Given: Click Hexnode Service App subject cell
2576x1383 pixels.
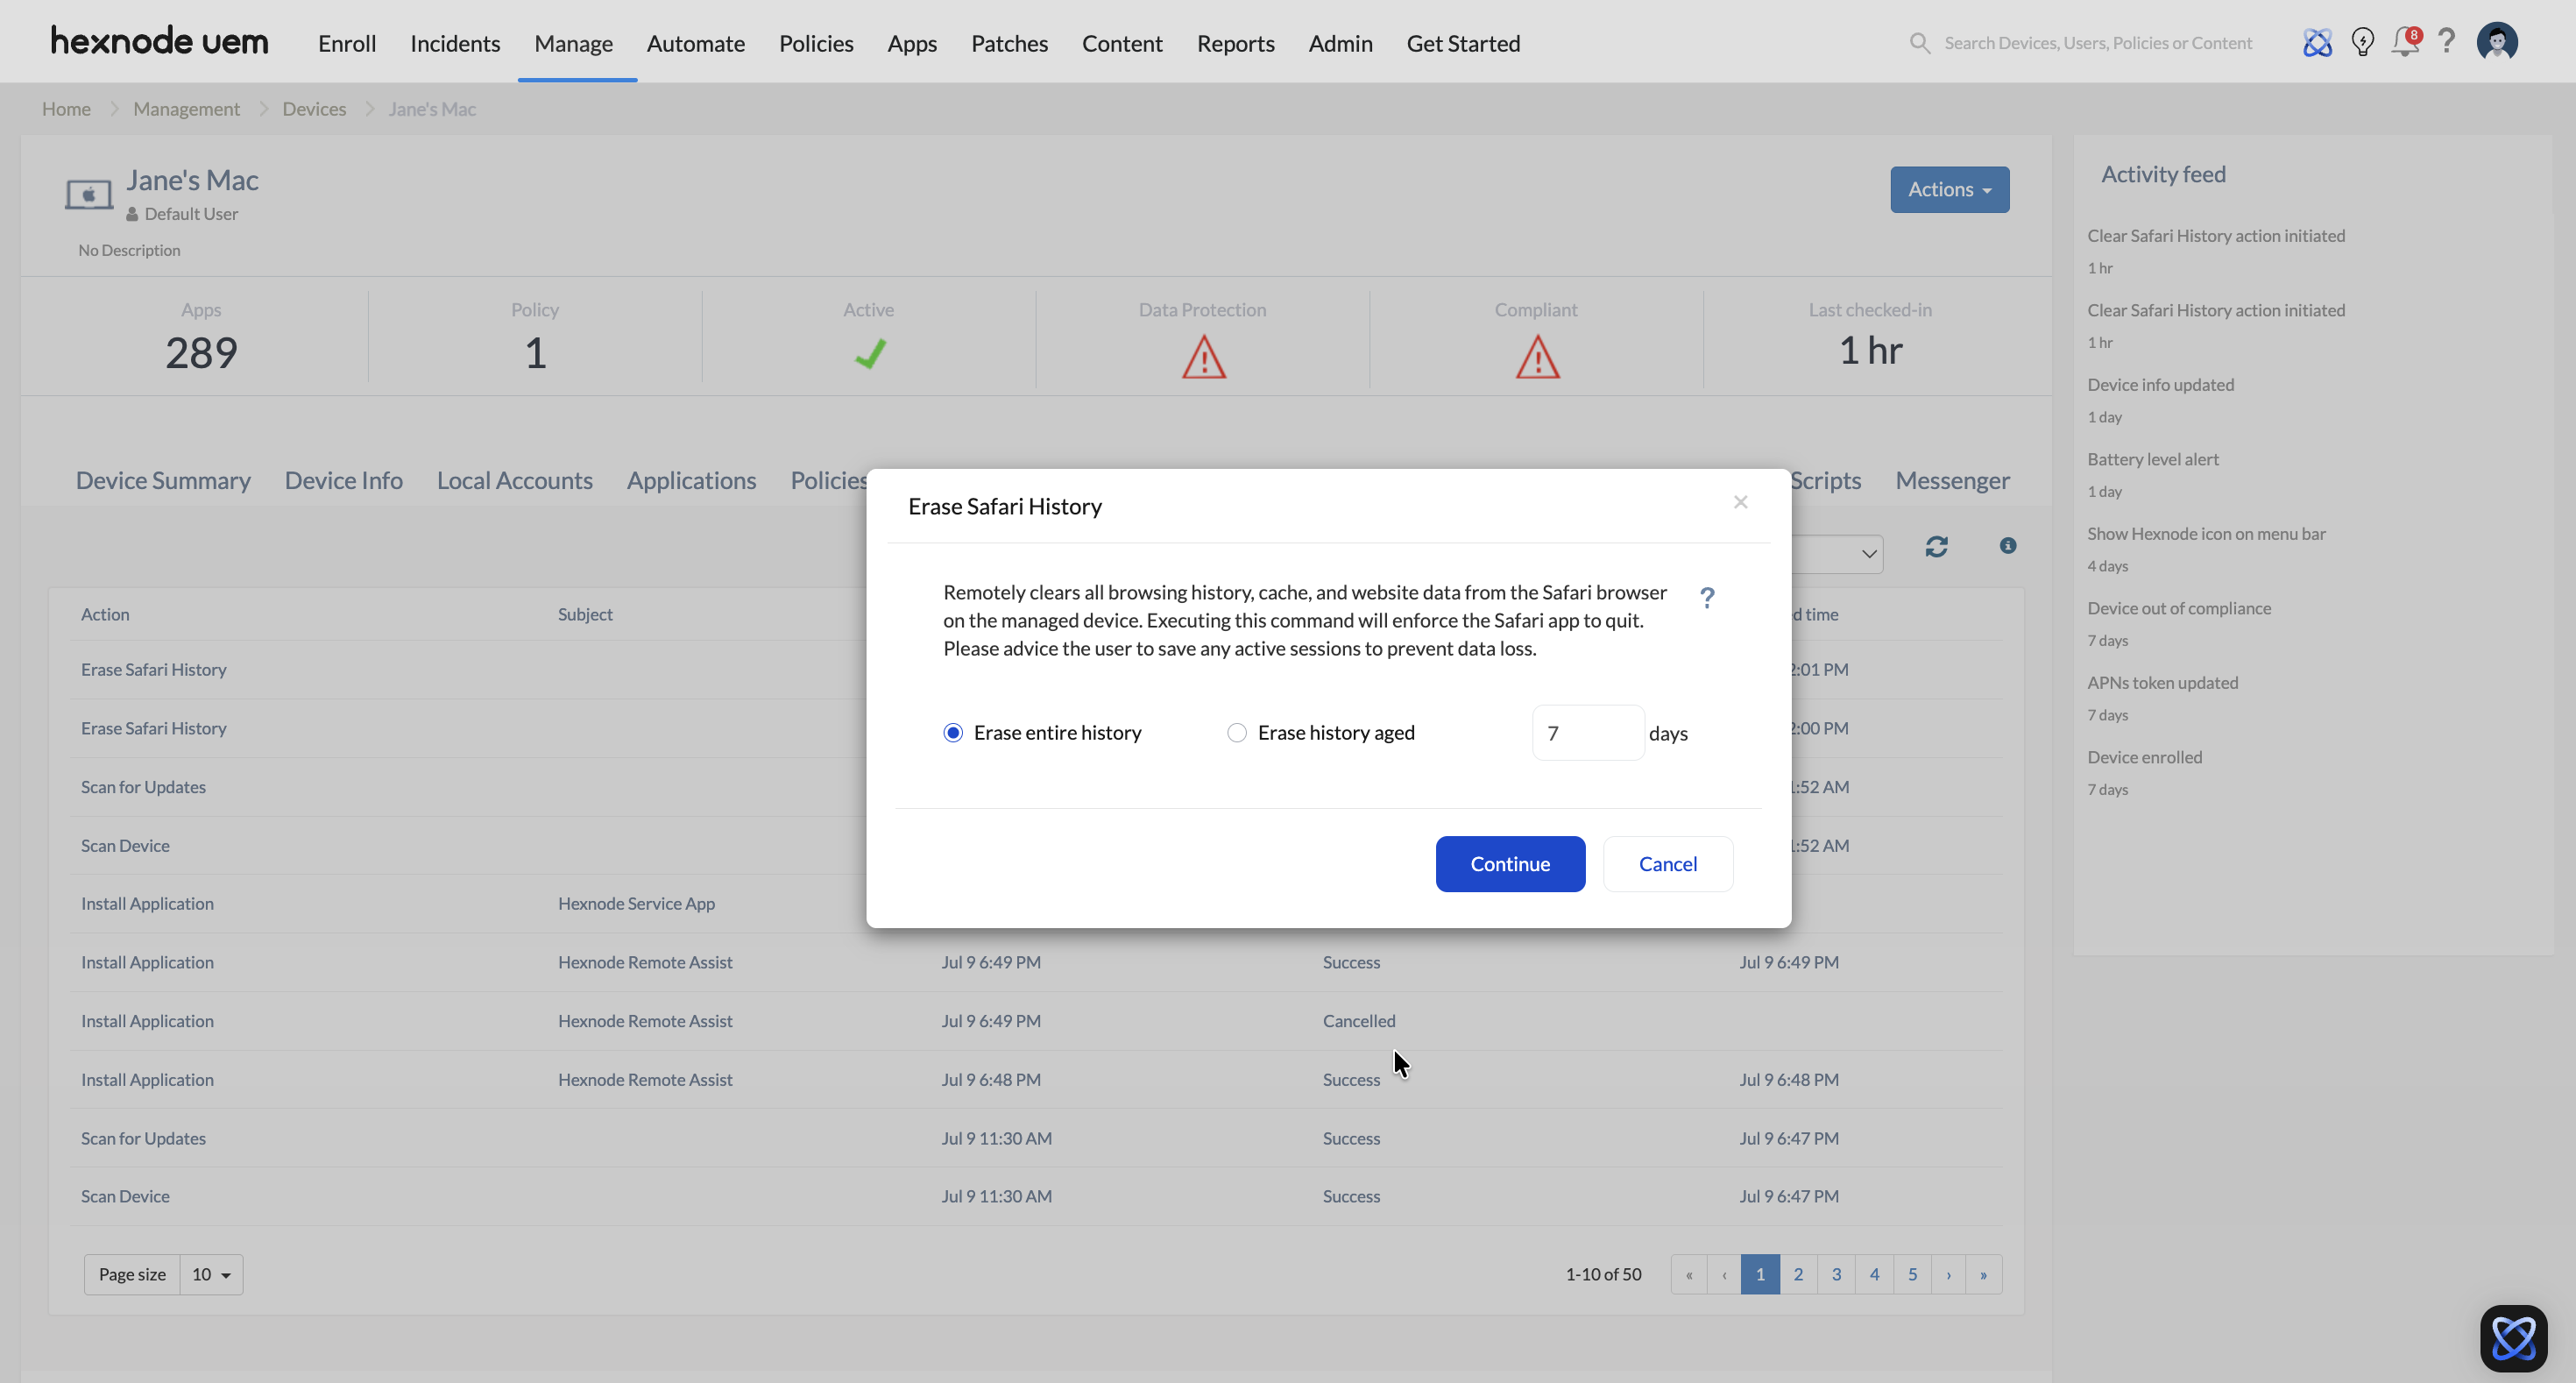Looking at the screenshot, I should (x=636, y=903).
